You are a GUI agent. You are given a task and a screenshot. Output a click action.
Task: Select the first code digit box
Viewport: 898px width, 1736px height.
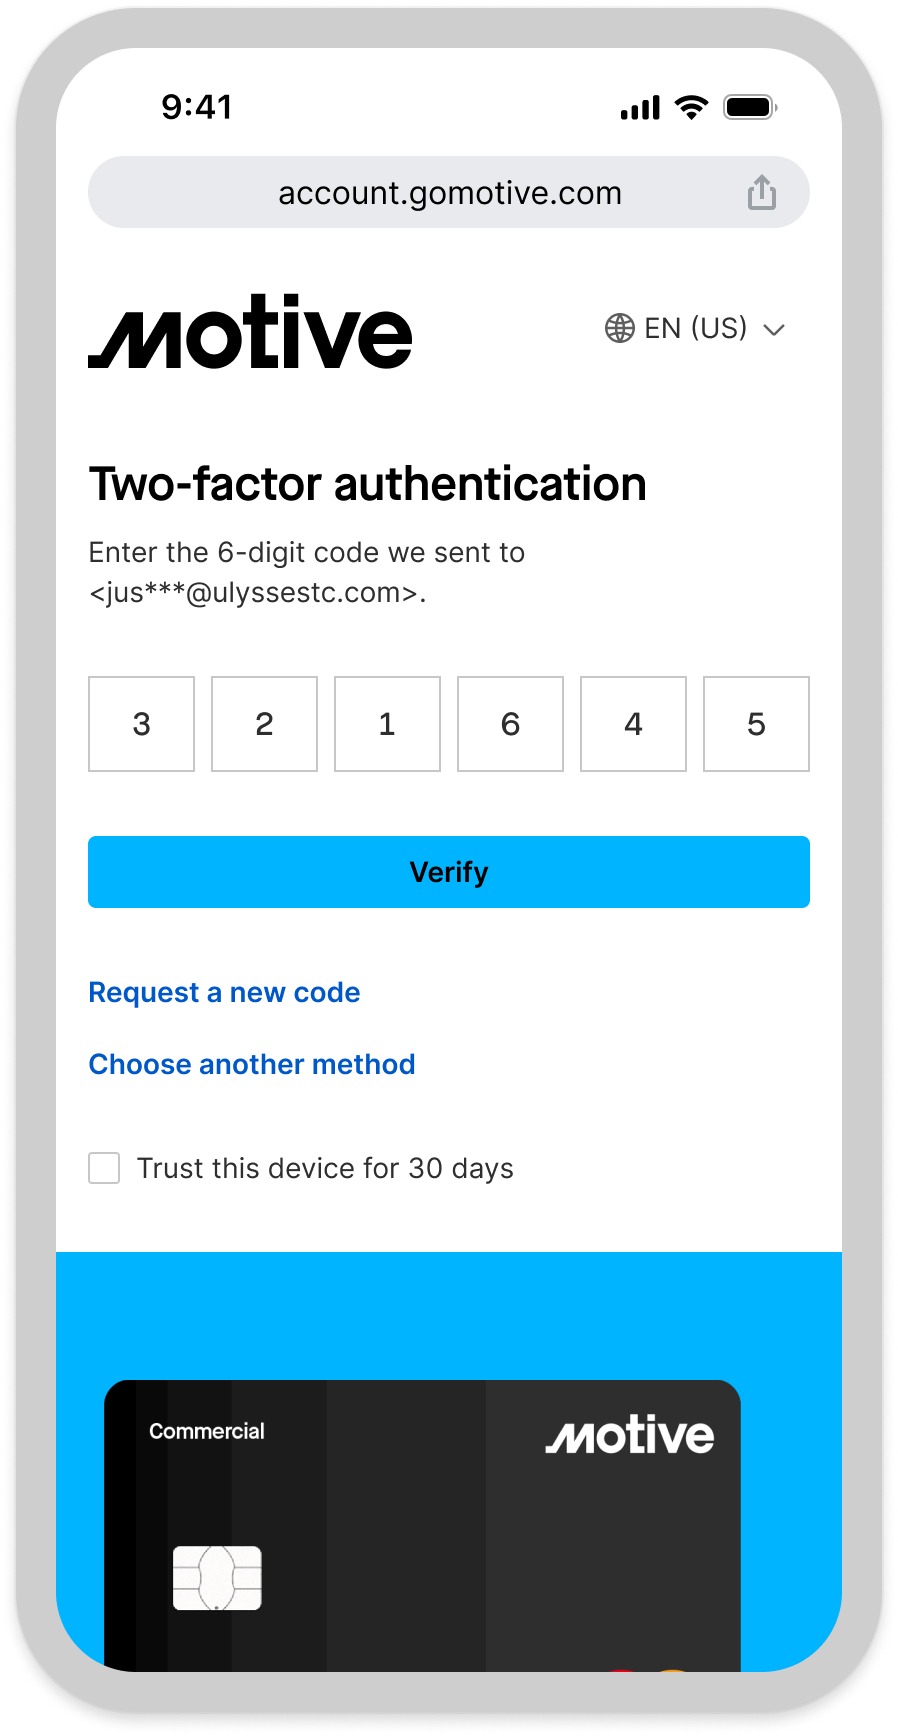[x=141, y=724]
